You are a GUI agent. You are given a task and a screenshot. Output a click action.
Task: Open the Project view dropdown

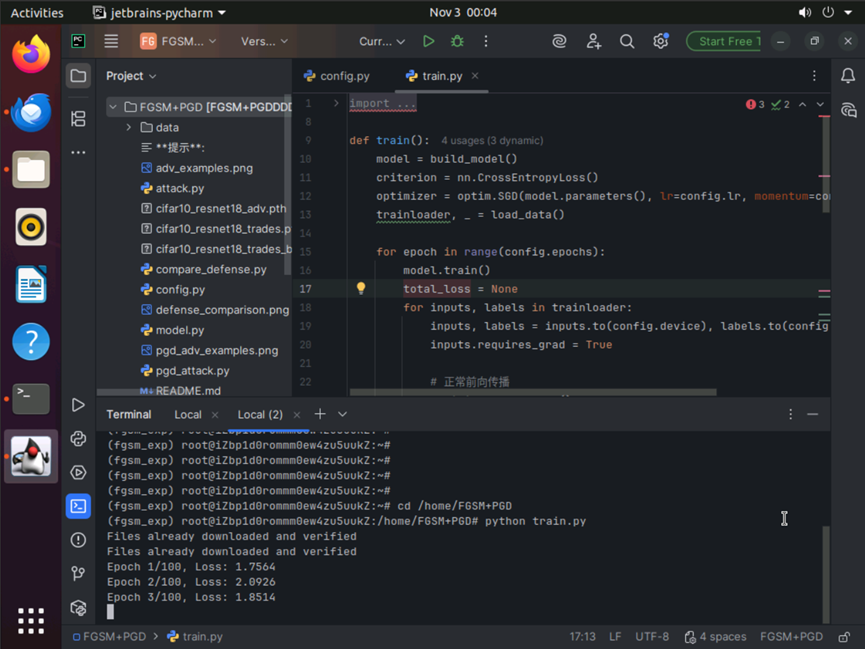[x=131, y=76]
